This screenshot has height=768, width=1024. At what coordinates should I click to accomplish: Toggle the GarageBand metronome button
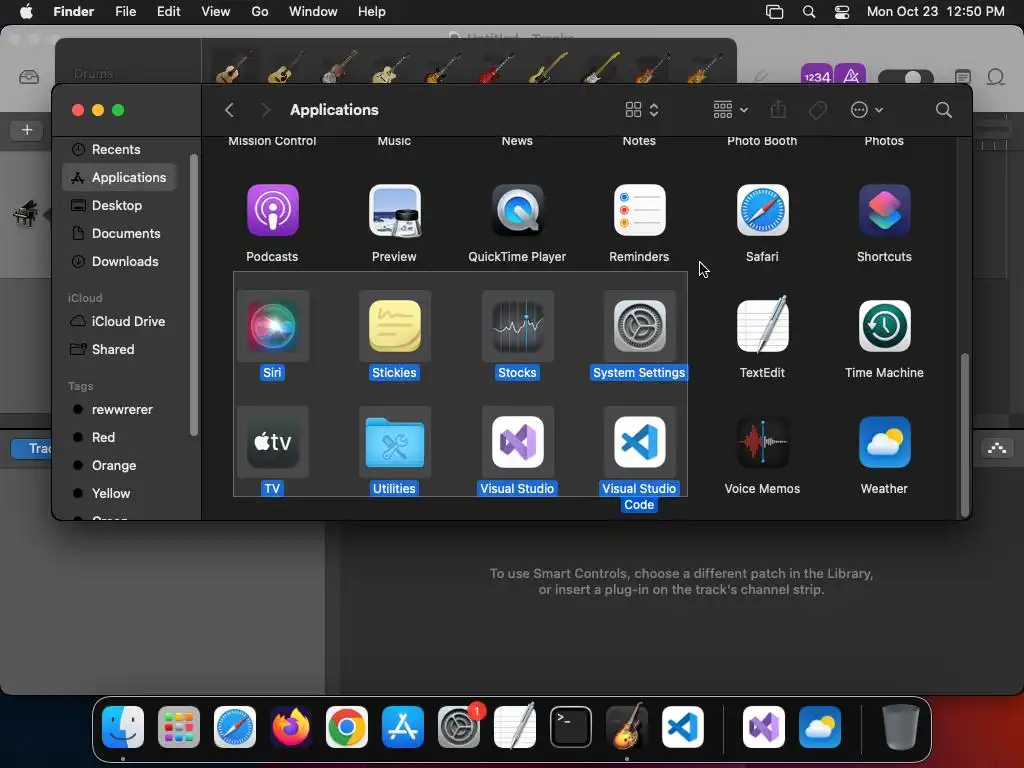[x=850, y=76]
